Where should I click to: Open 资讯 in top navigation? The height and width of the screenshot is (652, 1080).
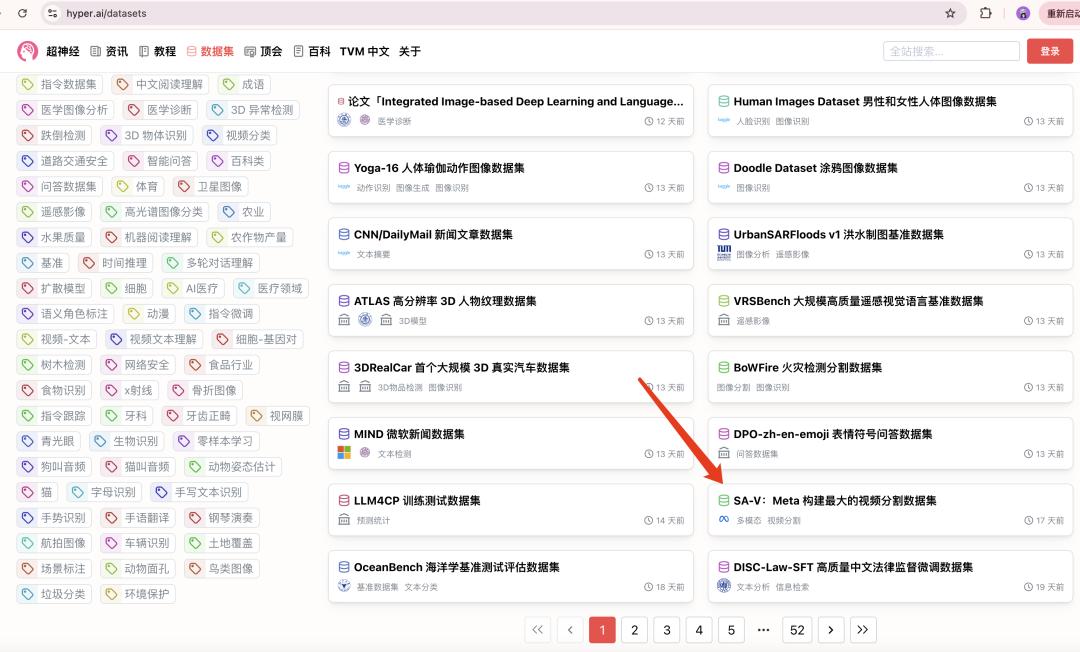(110, 51)
